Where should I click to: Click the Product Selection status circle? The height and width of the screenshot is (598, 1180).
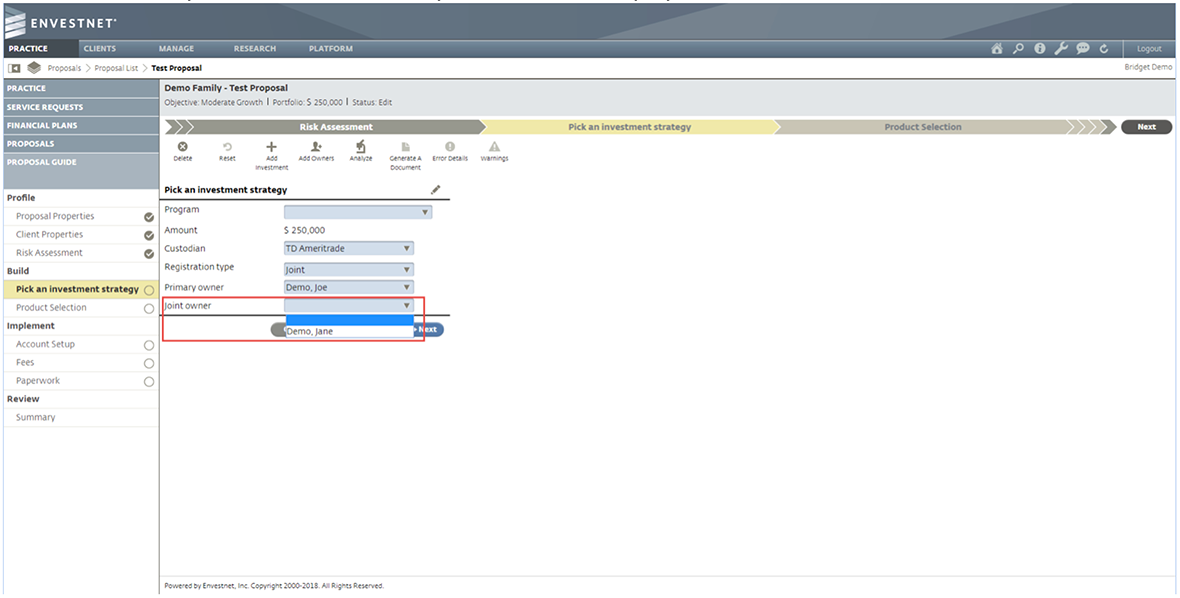click(x=149, y=308)
